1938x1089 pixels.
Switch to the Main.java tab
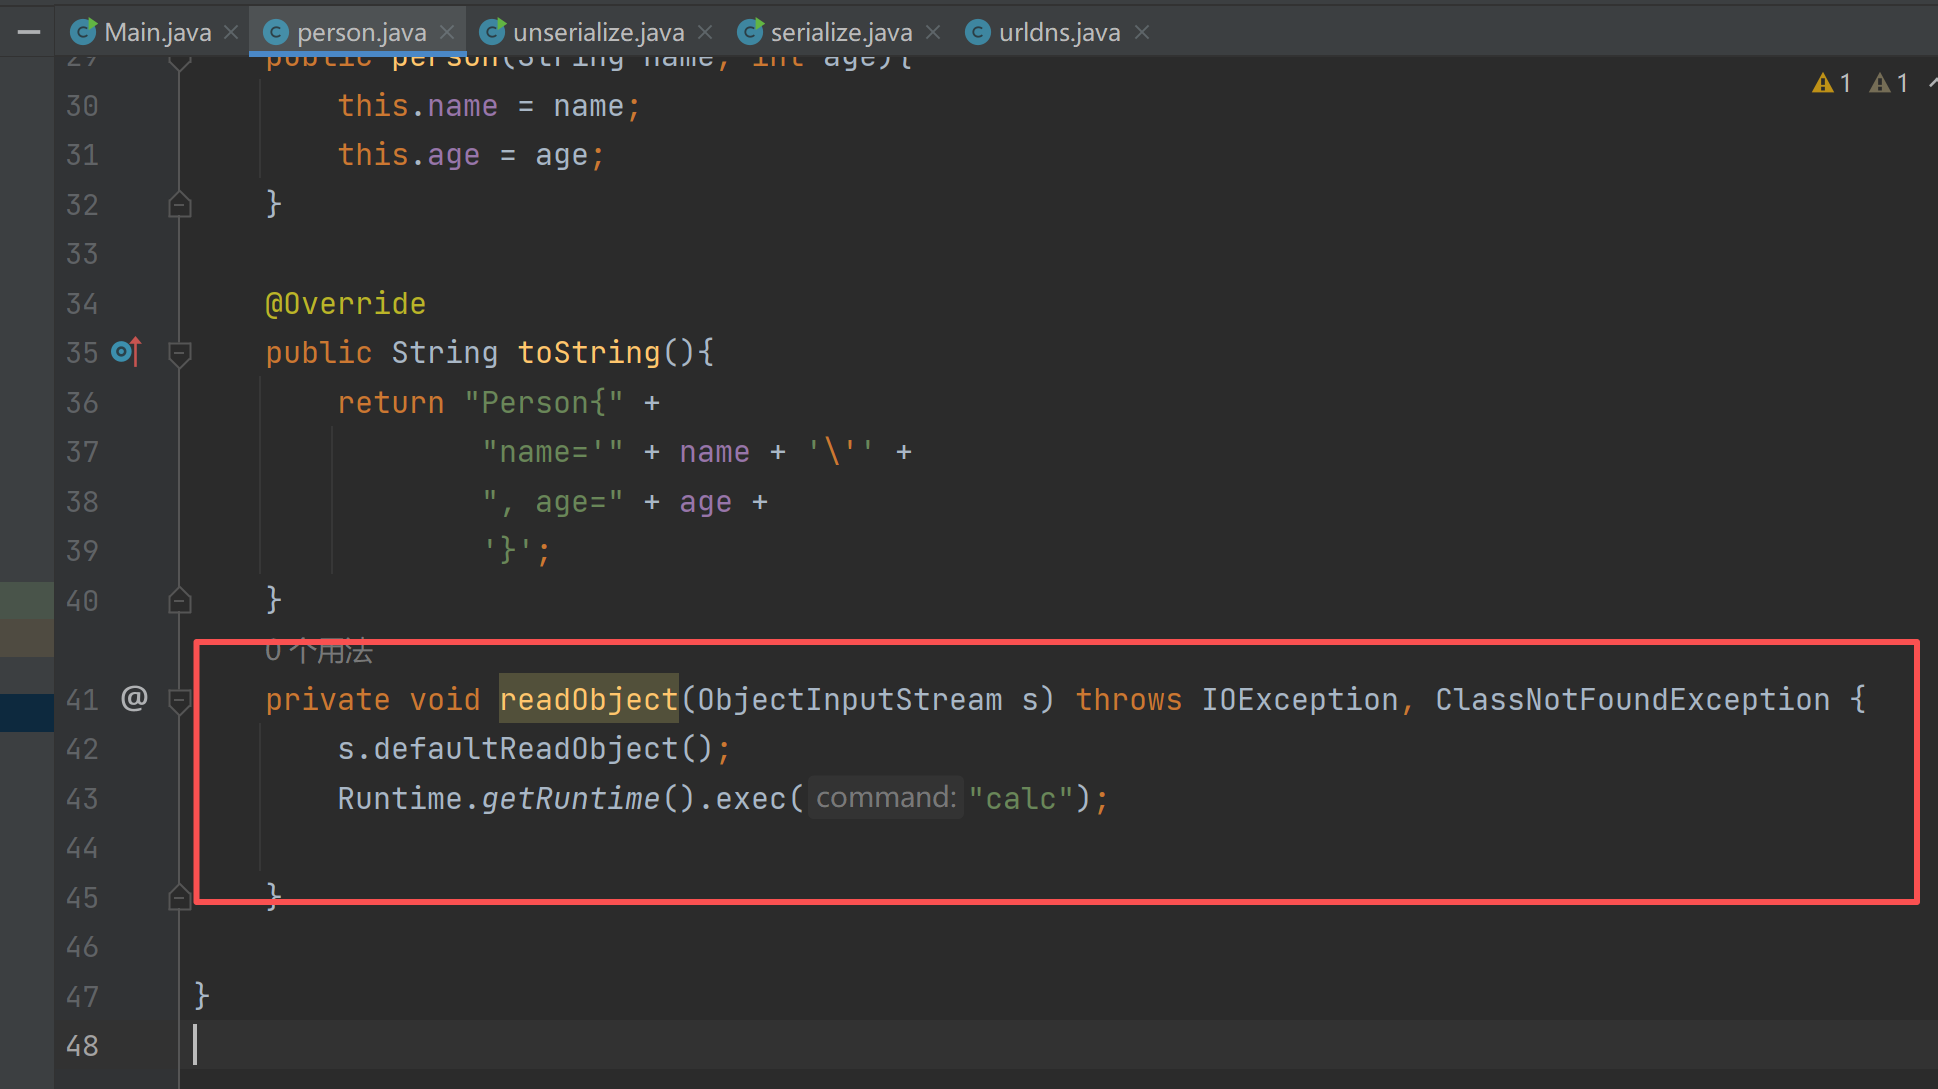click(157, 32)
